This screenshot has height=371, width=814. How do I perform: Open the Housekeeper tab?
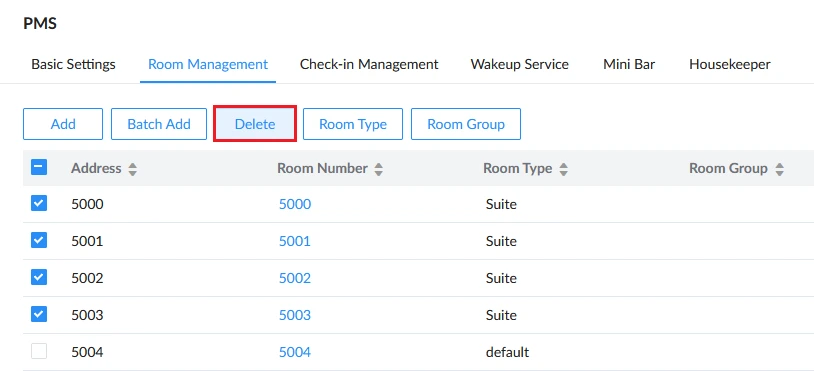click(x=729, y=64)
